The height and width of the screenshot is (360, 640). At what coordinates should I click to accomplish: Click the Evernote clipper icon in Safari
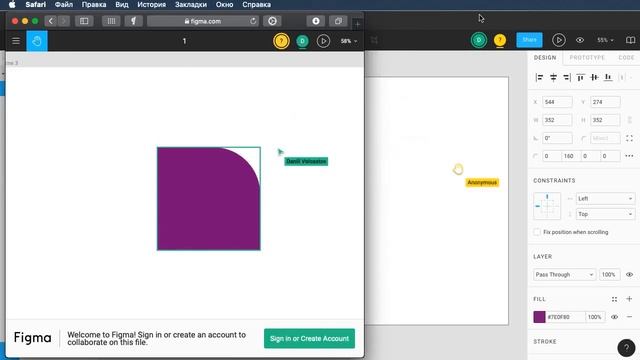[x=133, y=21]
